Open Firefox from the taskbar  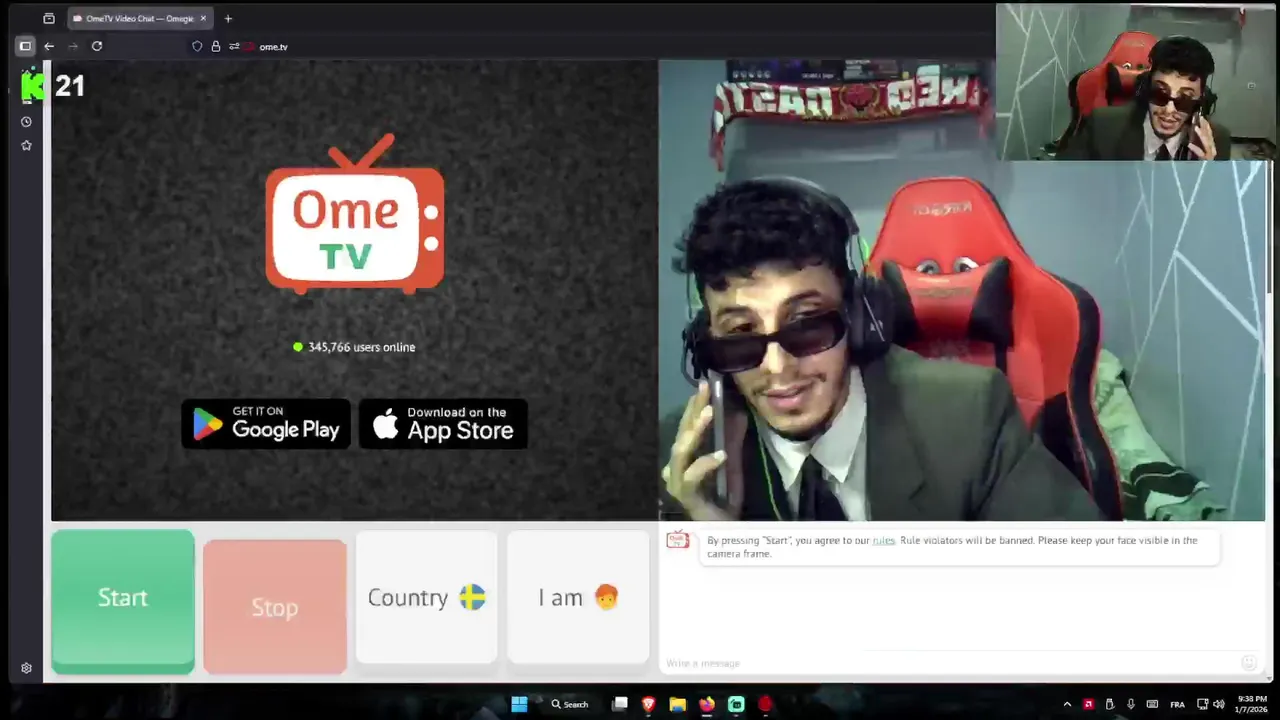click(x=707, y=704)
